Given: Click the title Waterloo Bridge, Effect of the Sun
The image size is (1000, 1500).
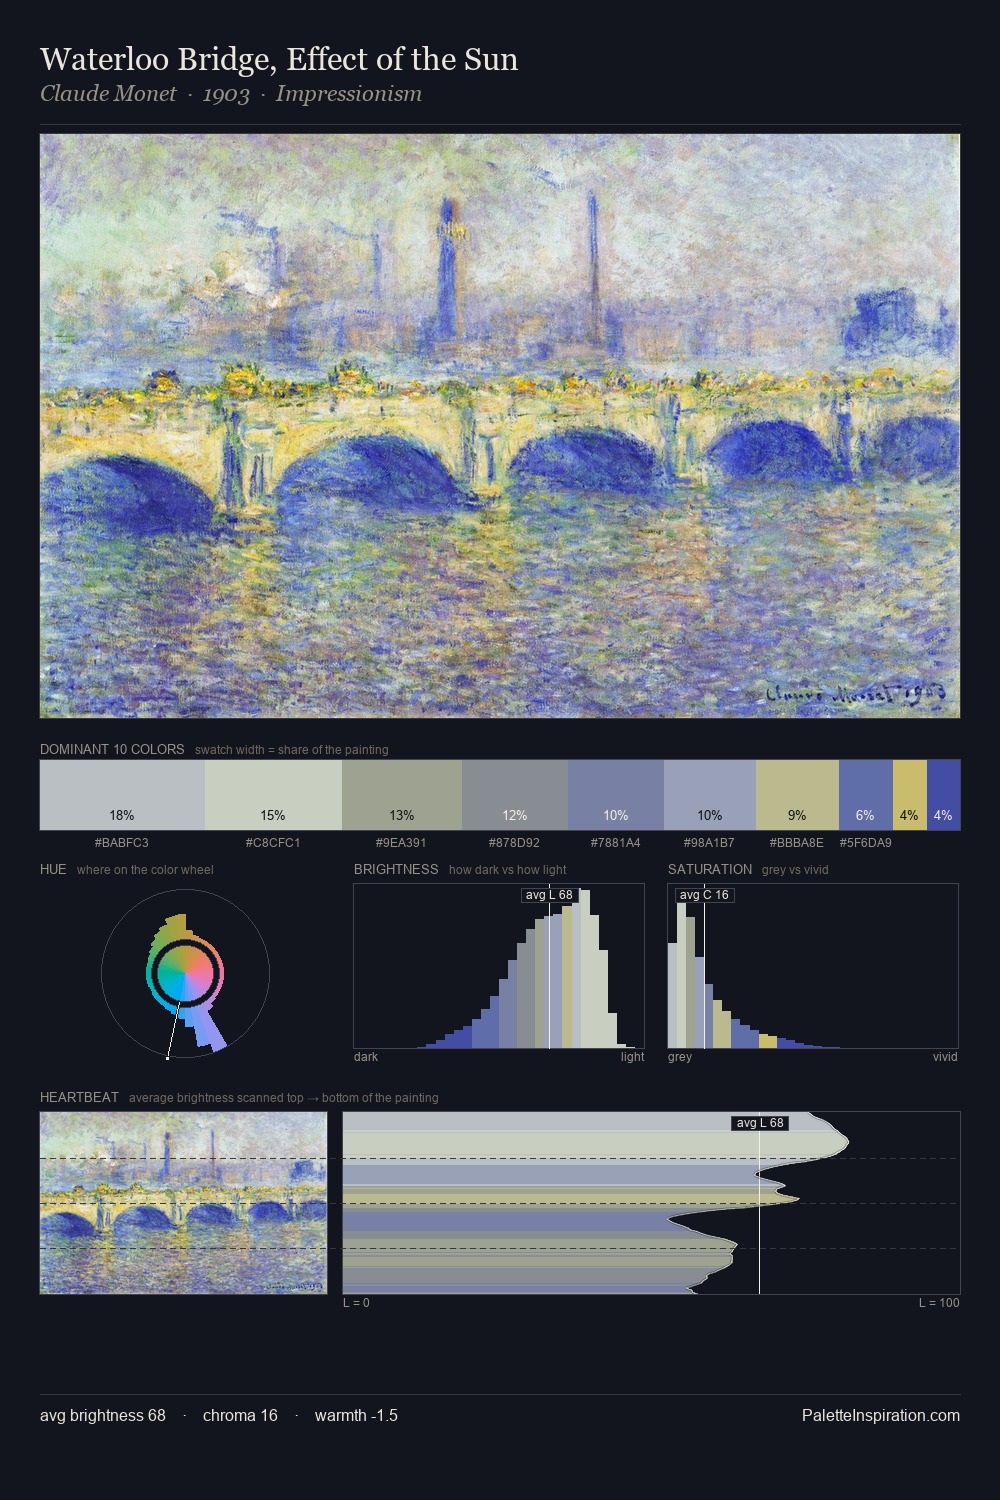Looking at the screenshot, I should (x=279, y=59).
